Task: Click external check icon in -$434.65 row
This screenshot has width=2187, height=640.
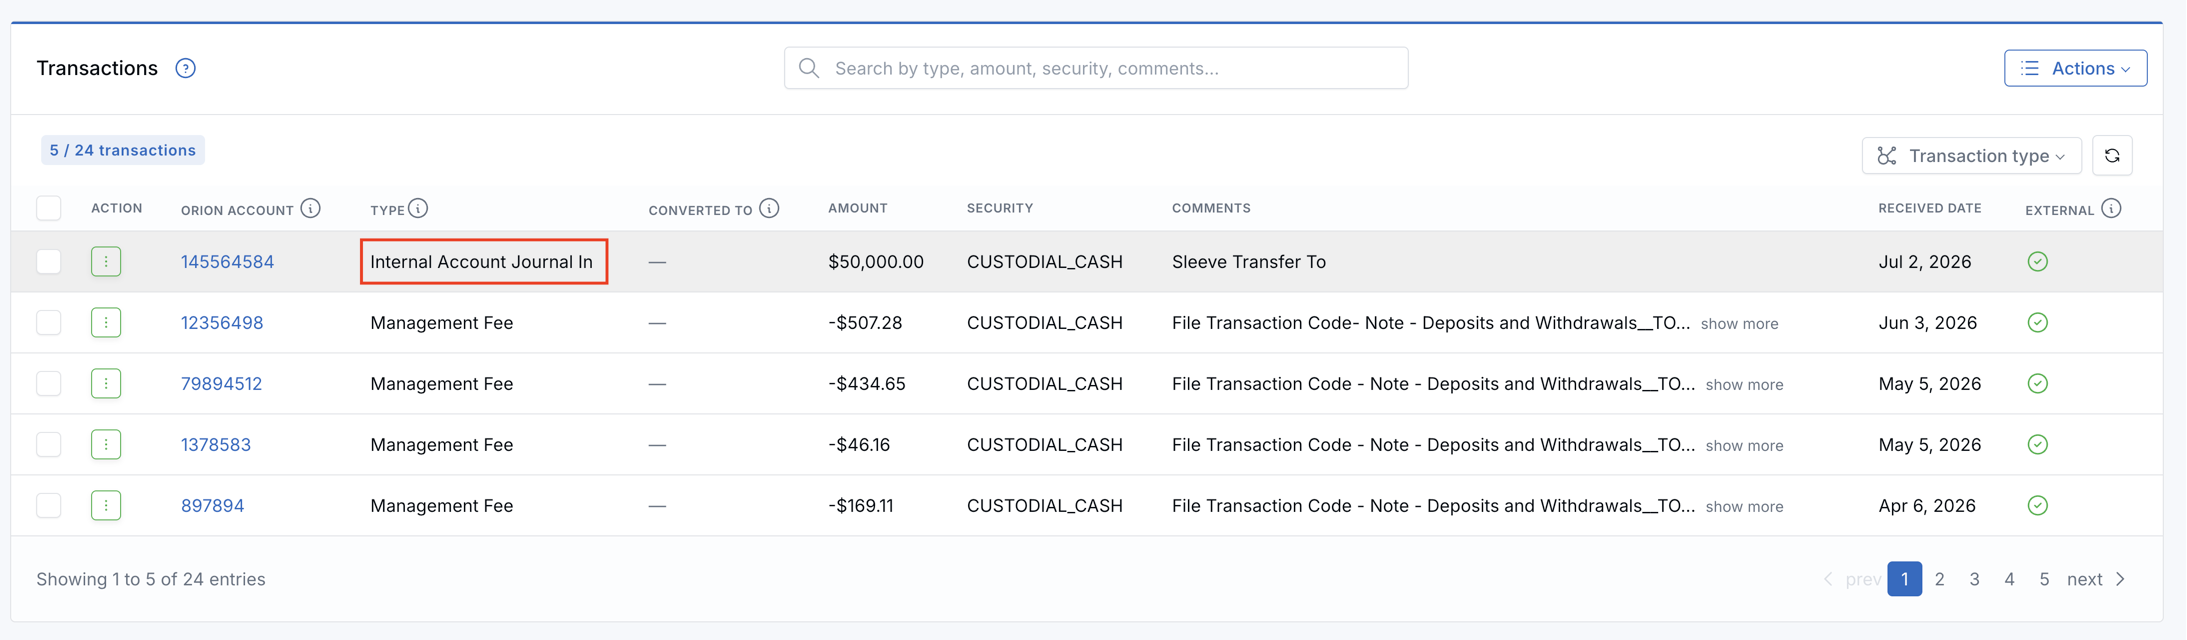Action: pos(2038,384)
